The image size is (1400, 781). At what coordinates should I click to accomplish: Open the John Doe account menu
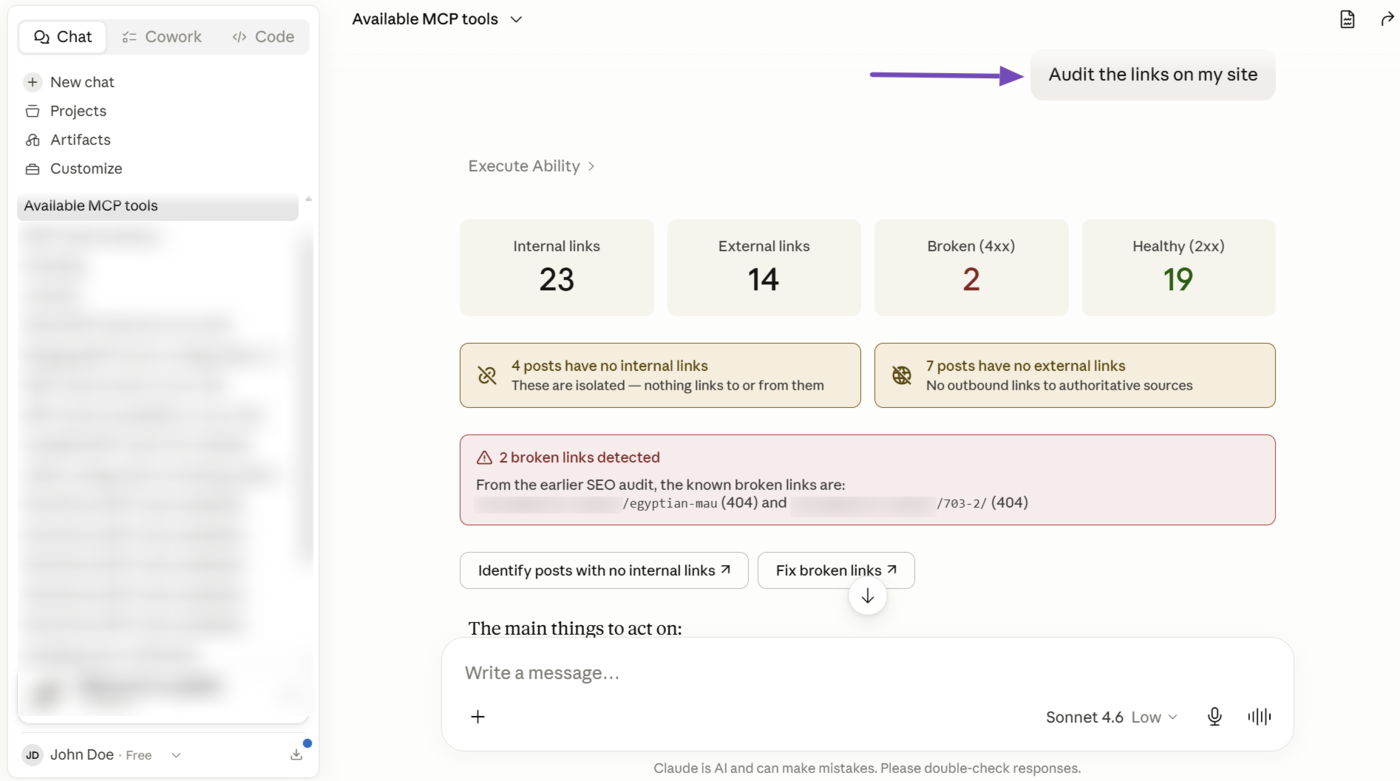[x=102, y=756]
